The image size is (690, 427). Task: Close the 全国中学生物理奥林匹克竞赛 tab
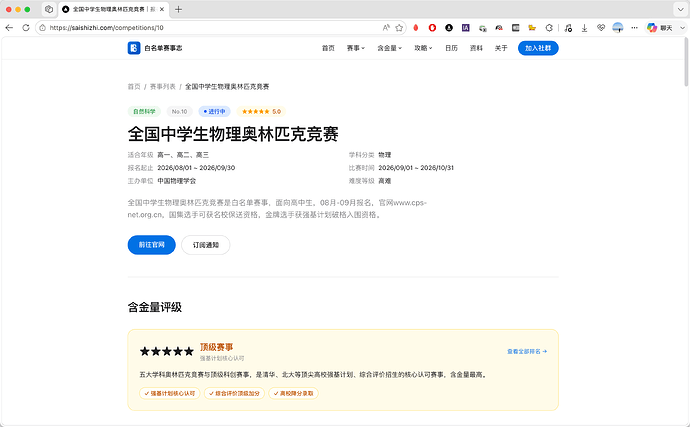click(162, 9)
